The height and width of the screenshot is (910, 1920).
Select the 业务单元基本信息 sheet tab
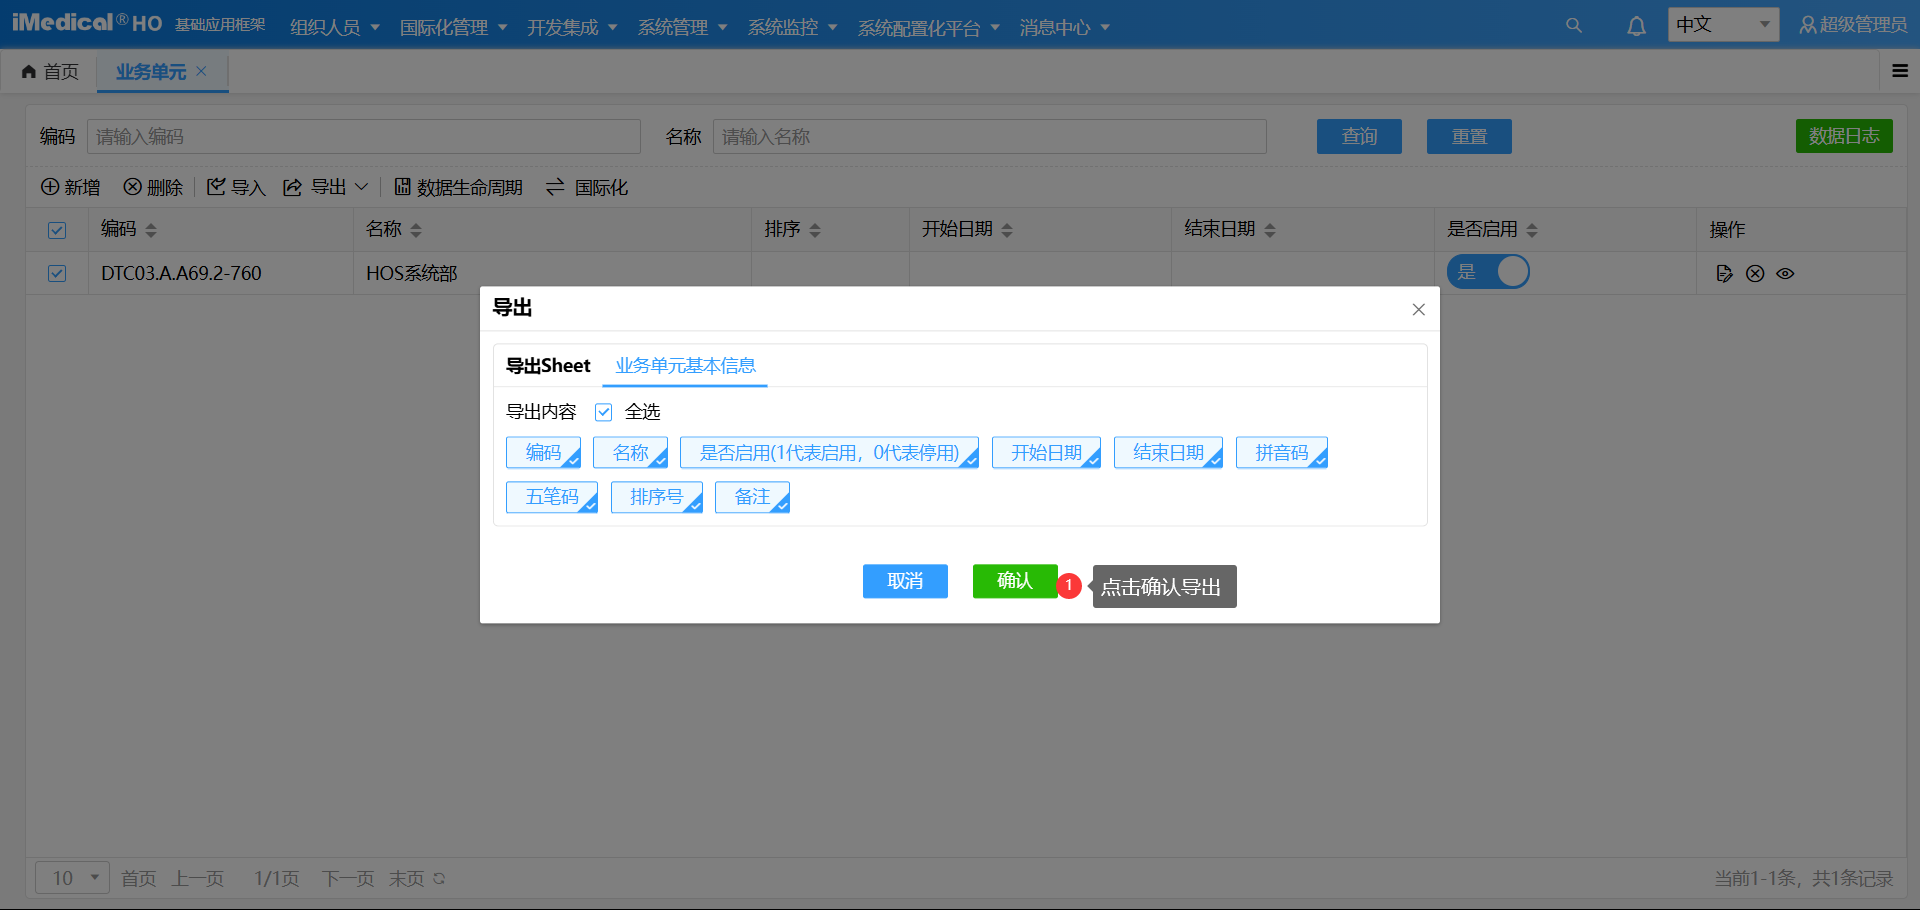685,366
